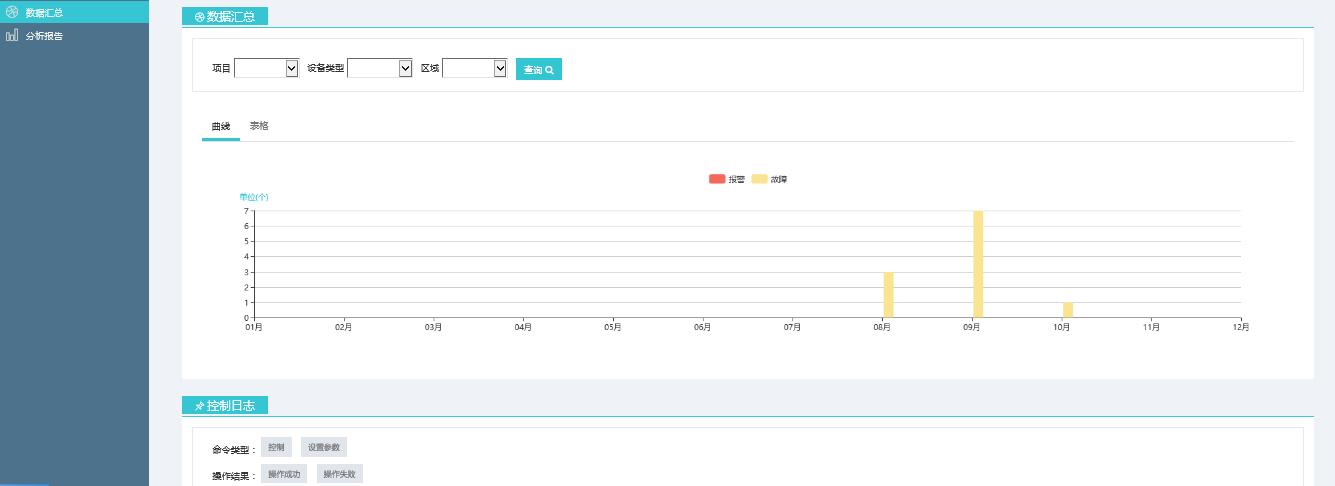1335x486 pixels.
Task: Filter logs by 操作成功
Action: click(284, 474)
